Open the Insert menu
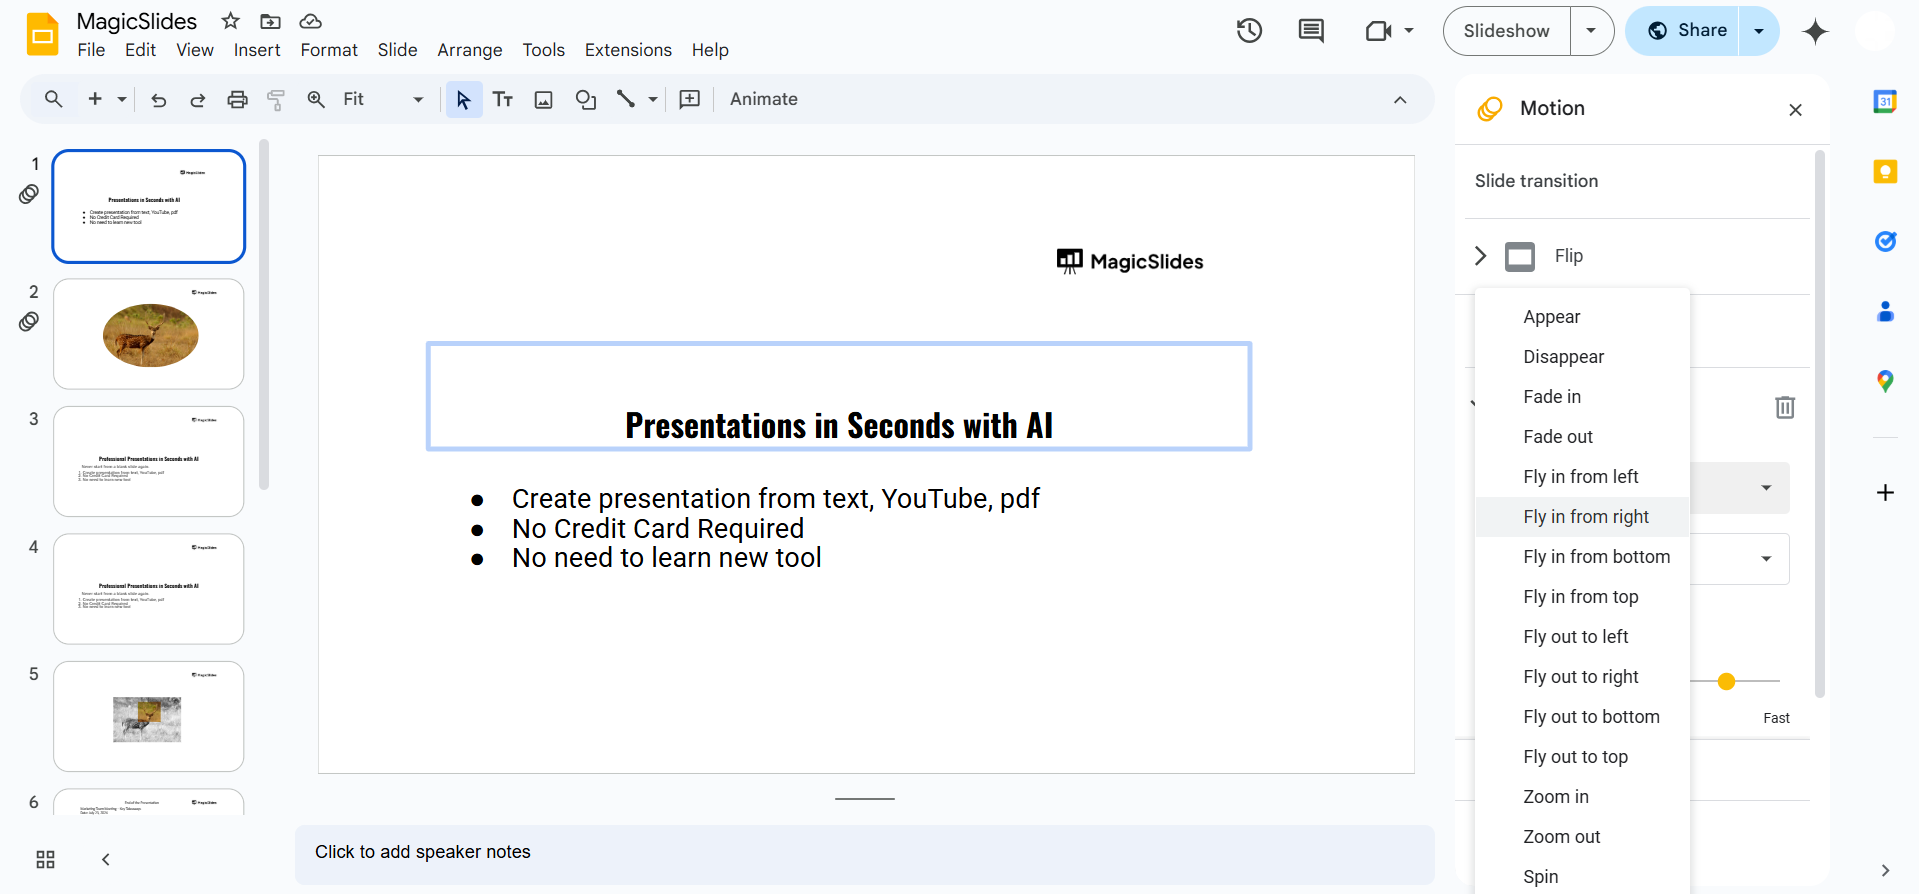This screenshot has height=894, width=1919. pyautogui.click(x=257, y=50)
